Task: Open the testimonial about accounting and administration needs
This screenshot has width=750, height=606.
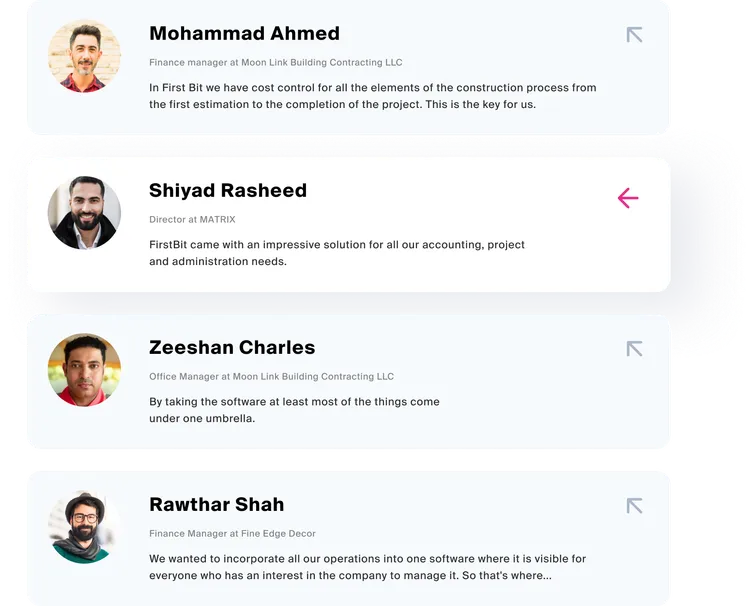Action: click(337, 253)
